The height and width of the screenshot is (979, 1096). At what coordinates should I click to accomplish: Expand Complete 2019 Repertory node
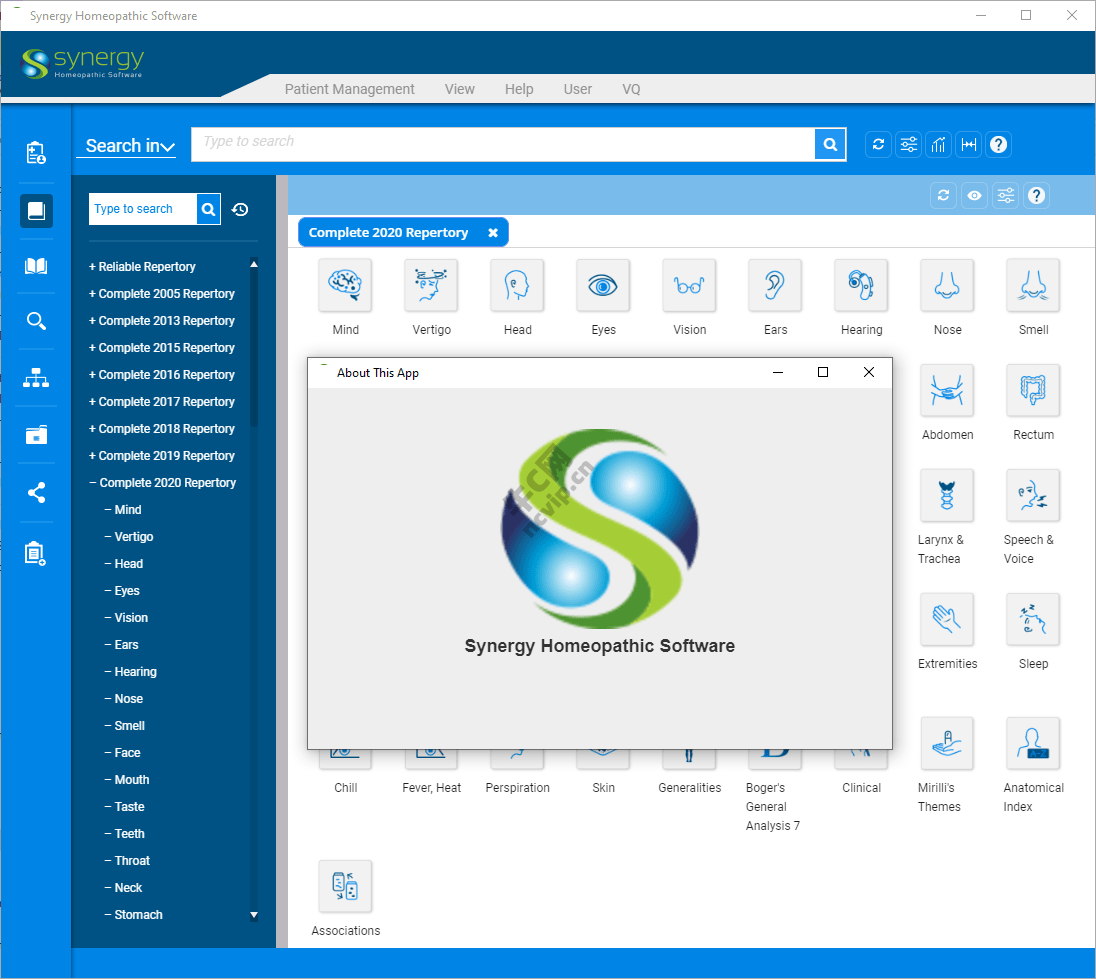tap(161, 456)
